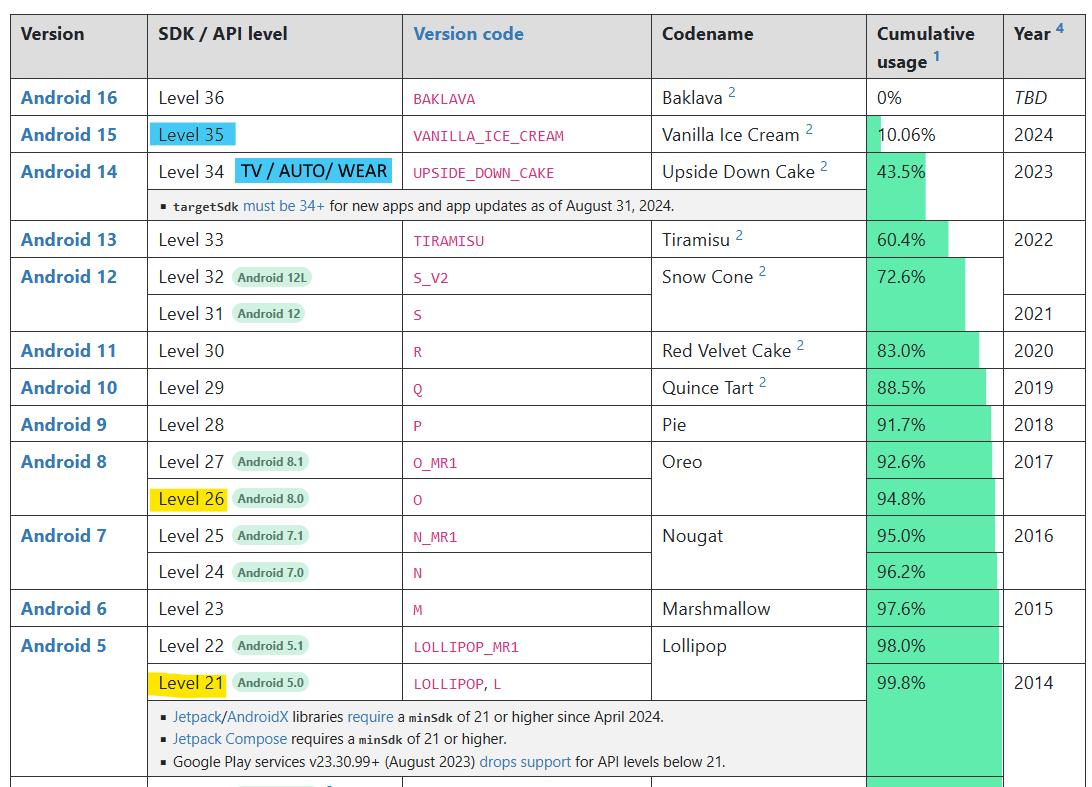Screen dimensions: 1092x787
Task: Click the TV / AUTO/ WEAR highlighted label
Action: point(313,171)
